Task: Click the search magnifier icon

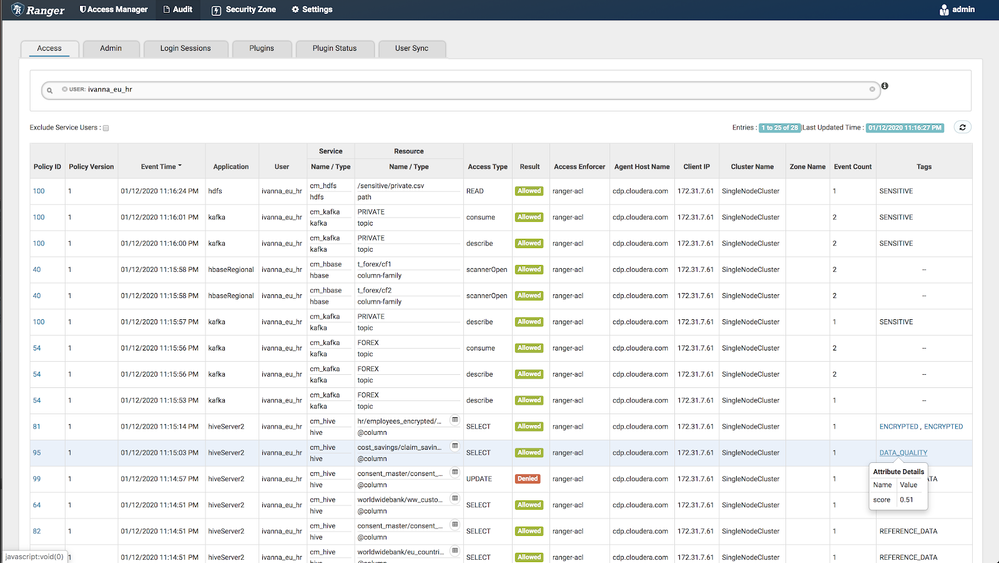Action: click(x=50, y=90)
